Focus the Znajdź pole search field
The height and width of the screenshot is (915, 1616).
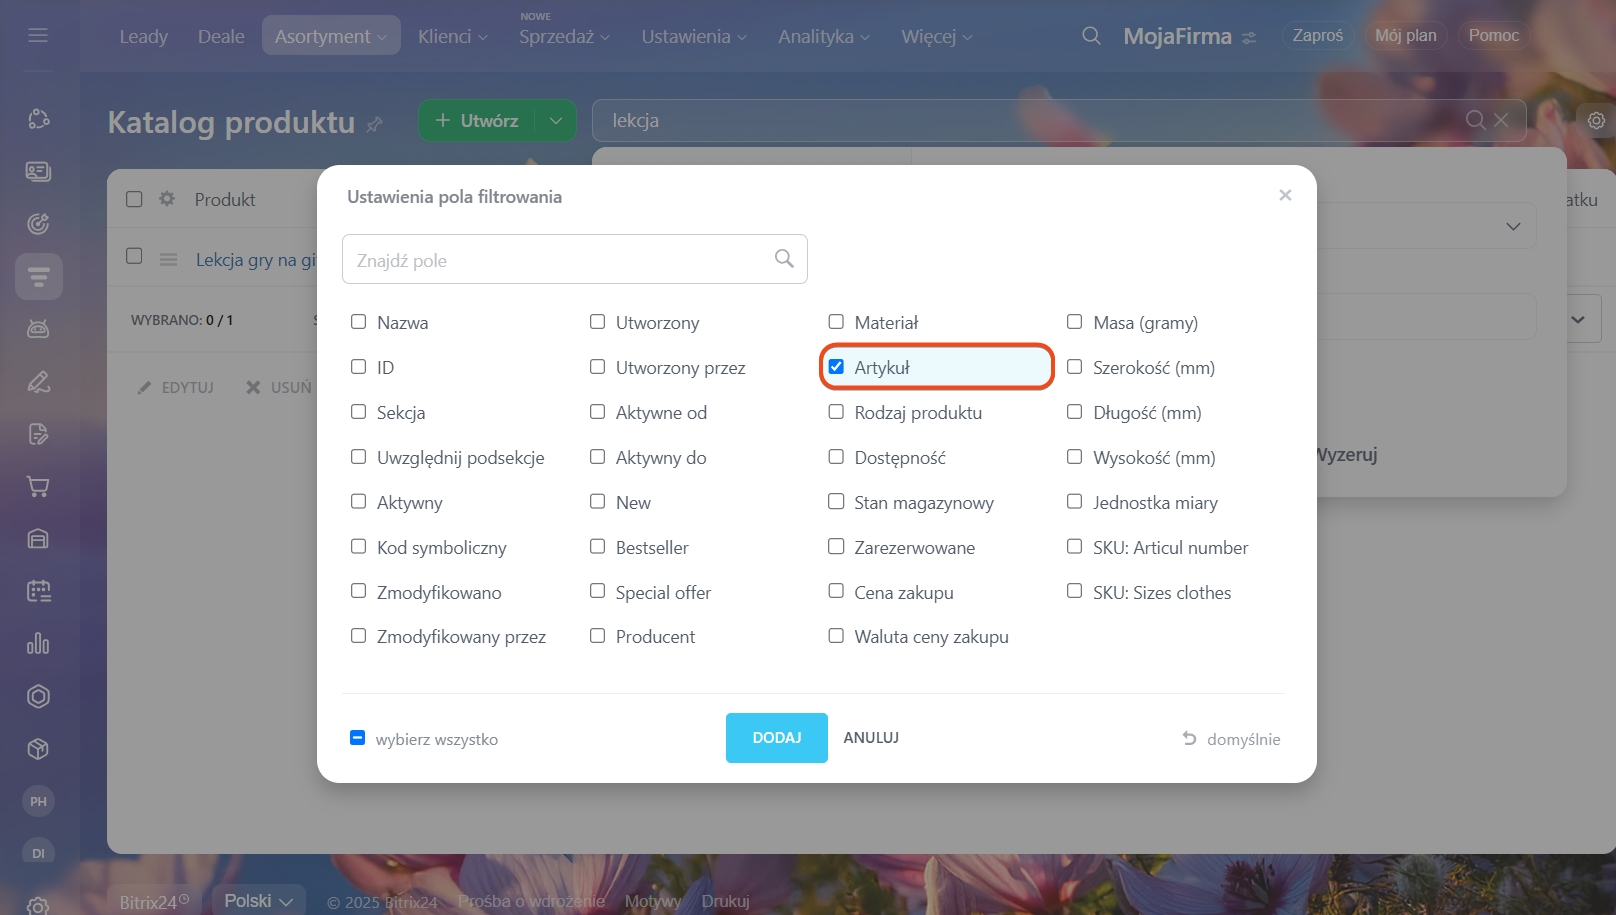coord(560,260)
